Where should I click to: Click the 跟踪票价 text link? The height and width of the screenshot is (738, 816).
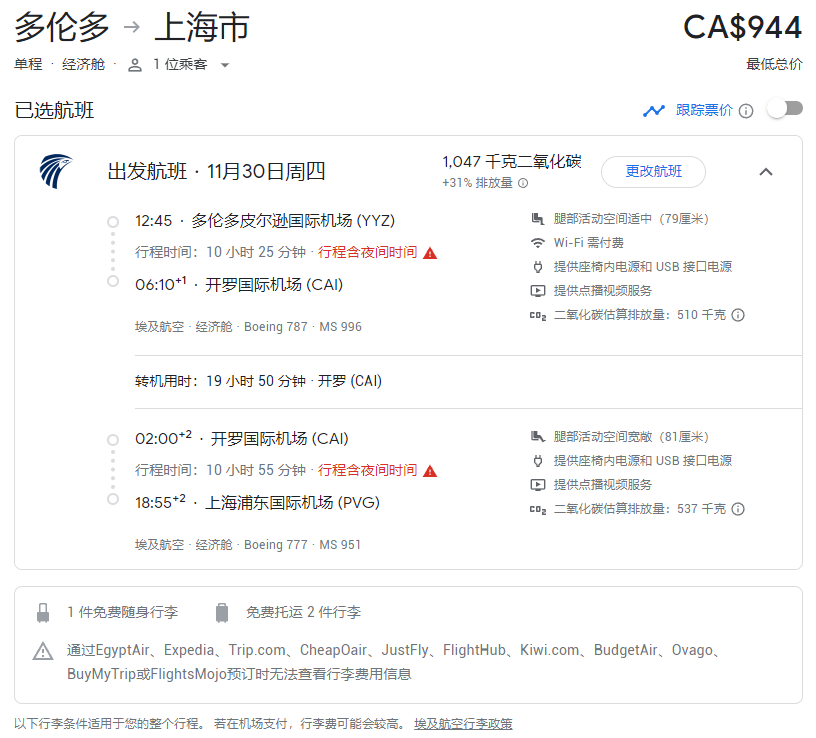coord(704,110)
